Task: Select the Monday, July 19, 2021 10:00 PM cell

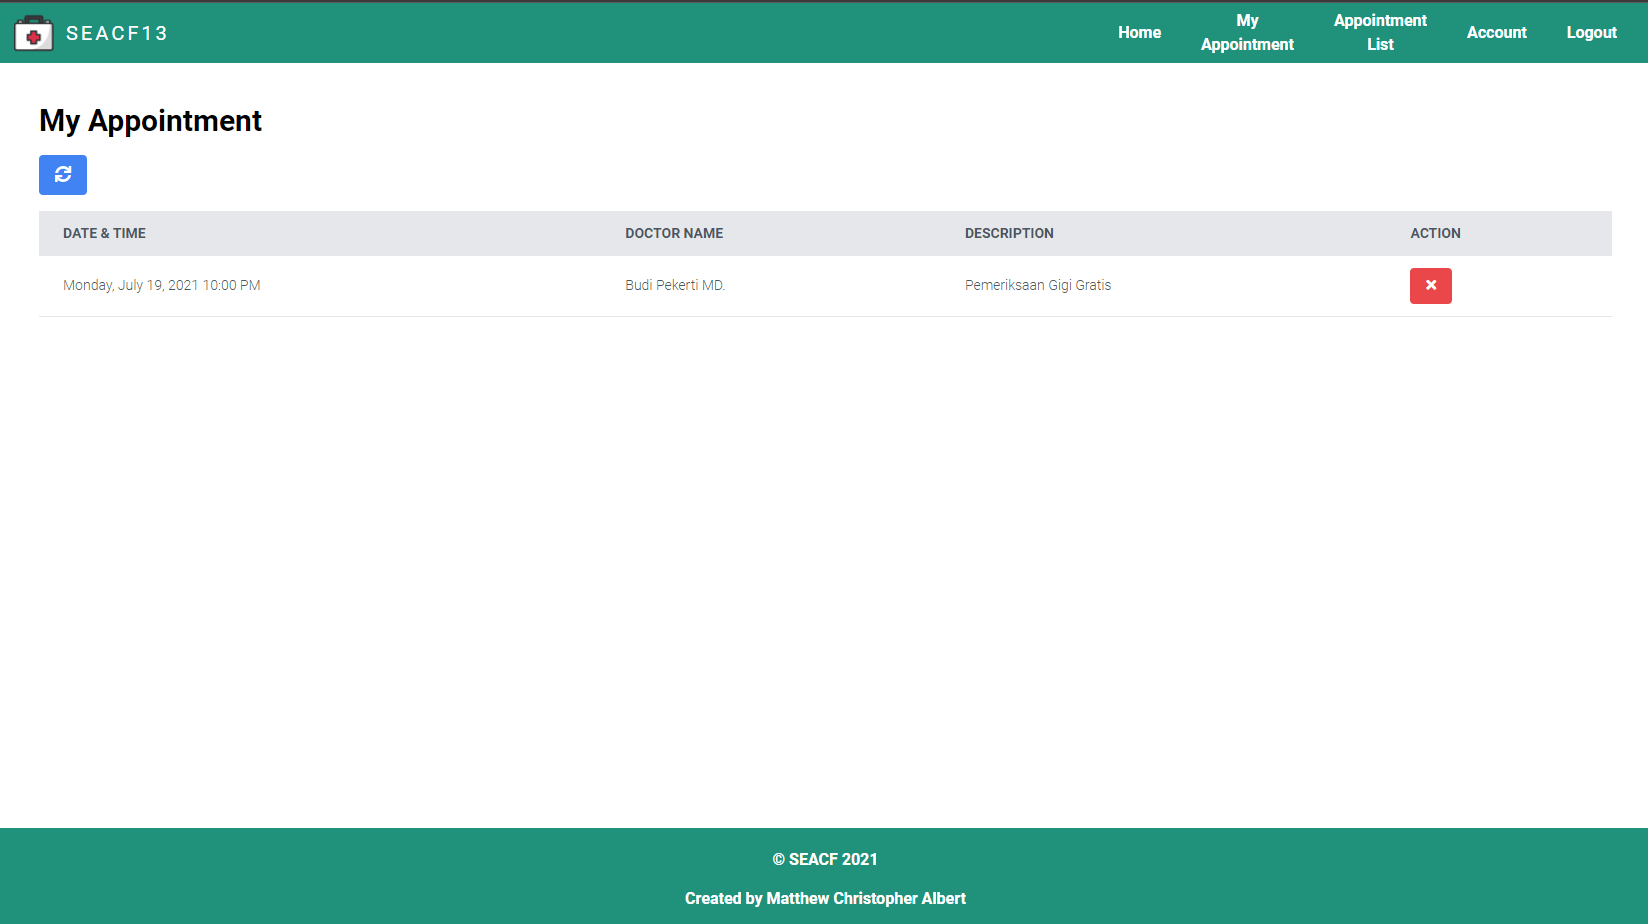Action: (162, 285)
